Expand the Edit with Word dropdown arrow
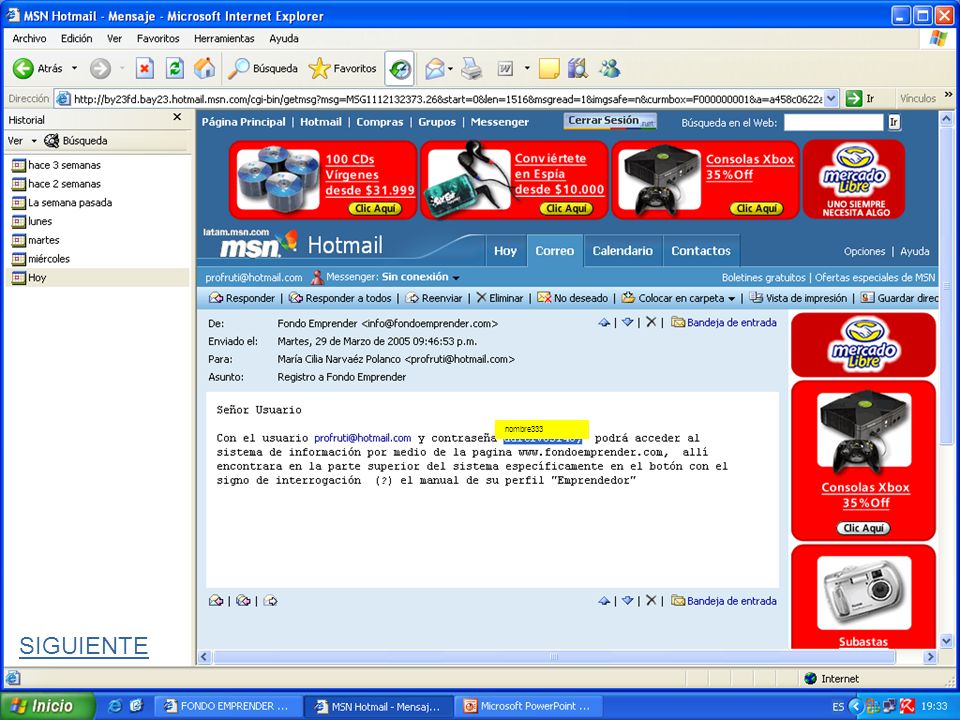The width and height of the screenshot is (960, 720). click(527, 69)
